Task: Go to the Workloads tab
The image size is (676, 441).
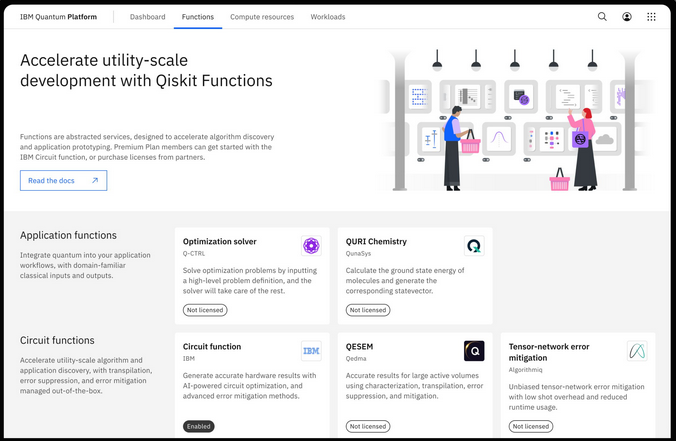Action: point(328,17)
